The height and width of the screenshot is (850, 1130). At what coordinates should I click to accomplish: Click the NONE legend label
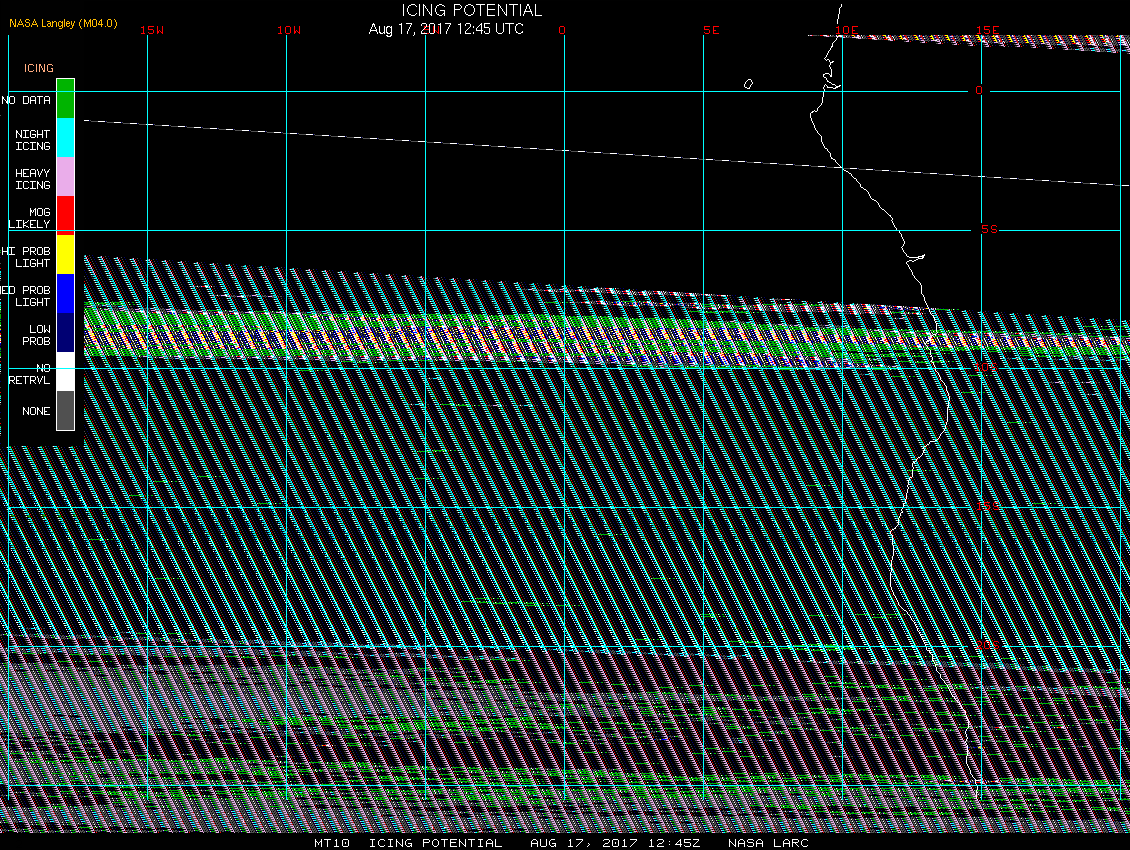(36, 411)
